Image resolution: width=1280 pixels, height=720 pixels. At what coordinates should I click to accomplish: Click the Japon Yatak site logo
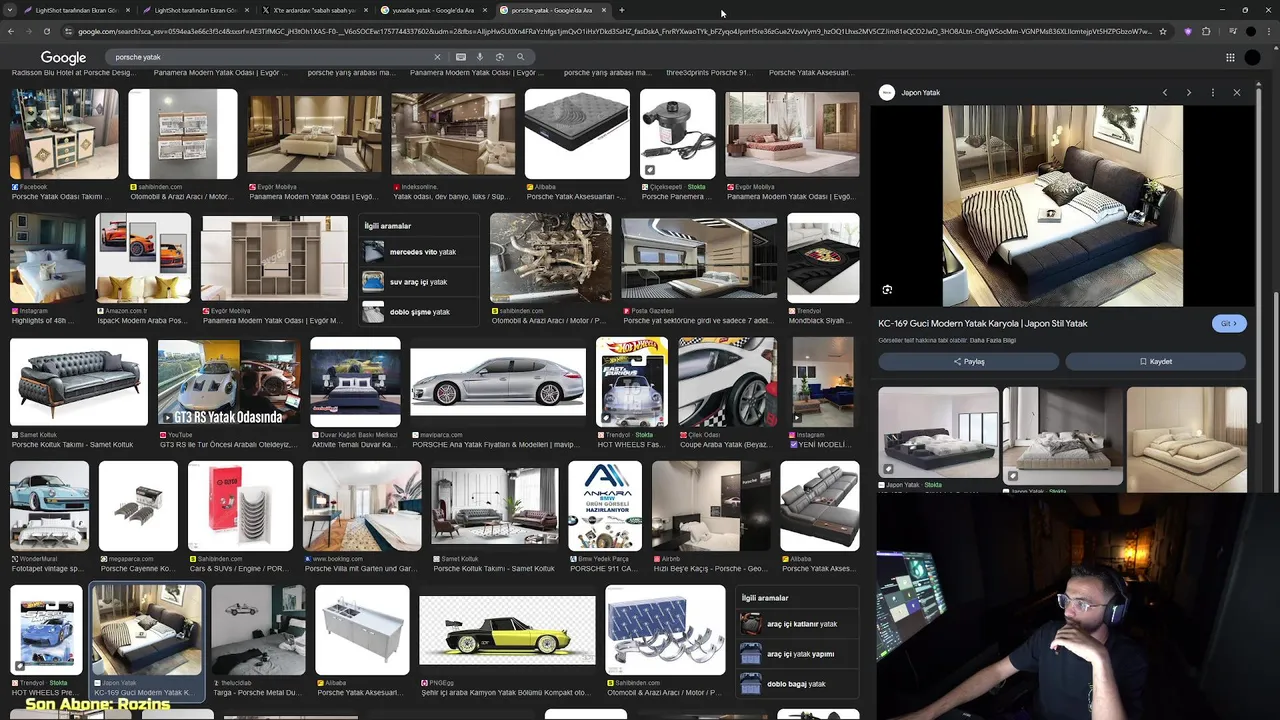(x=886, y=92)
